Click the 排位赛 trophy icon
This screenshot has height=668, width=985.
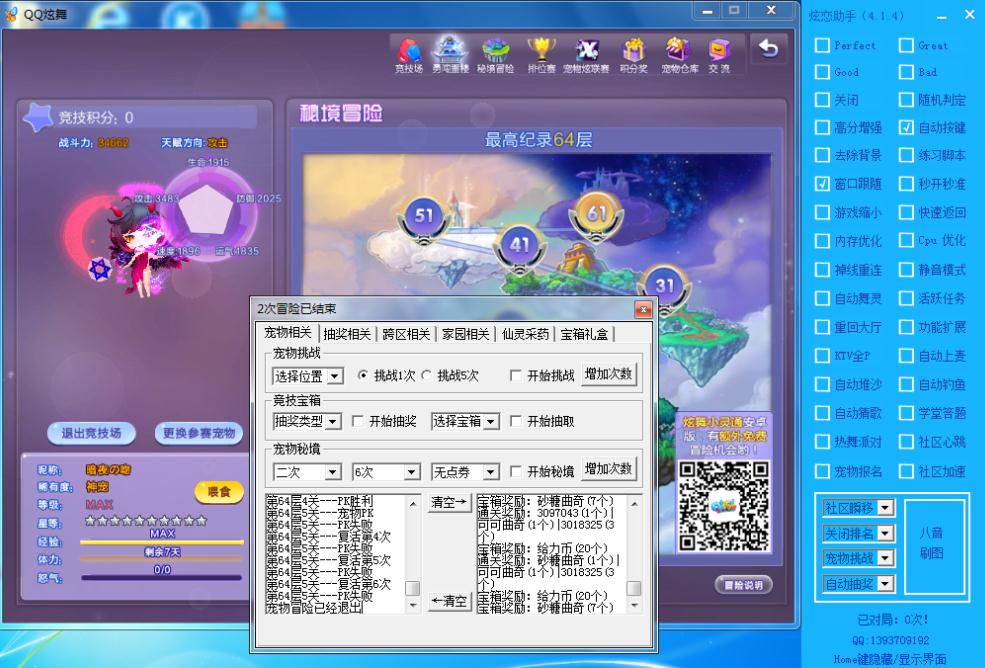point(540,54)
